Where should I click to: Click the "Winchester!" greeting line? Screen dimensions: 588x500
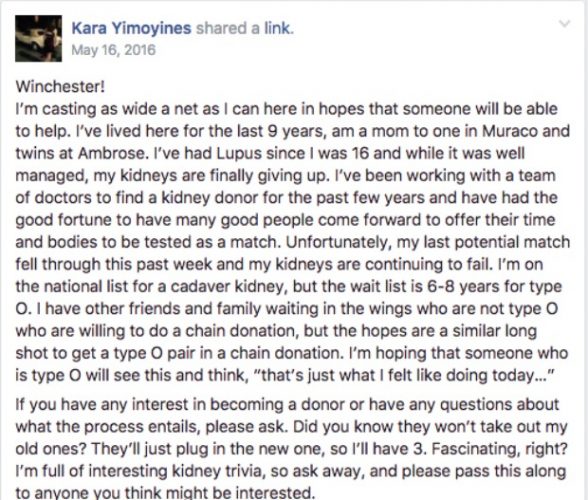(x=60, y=87)
